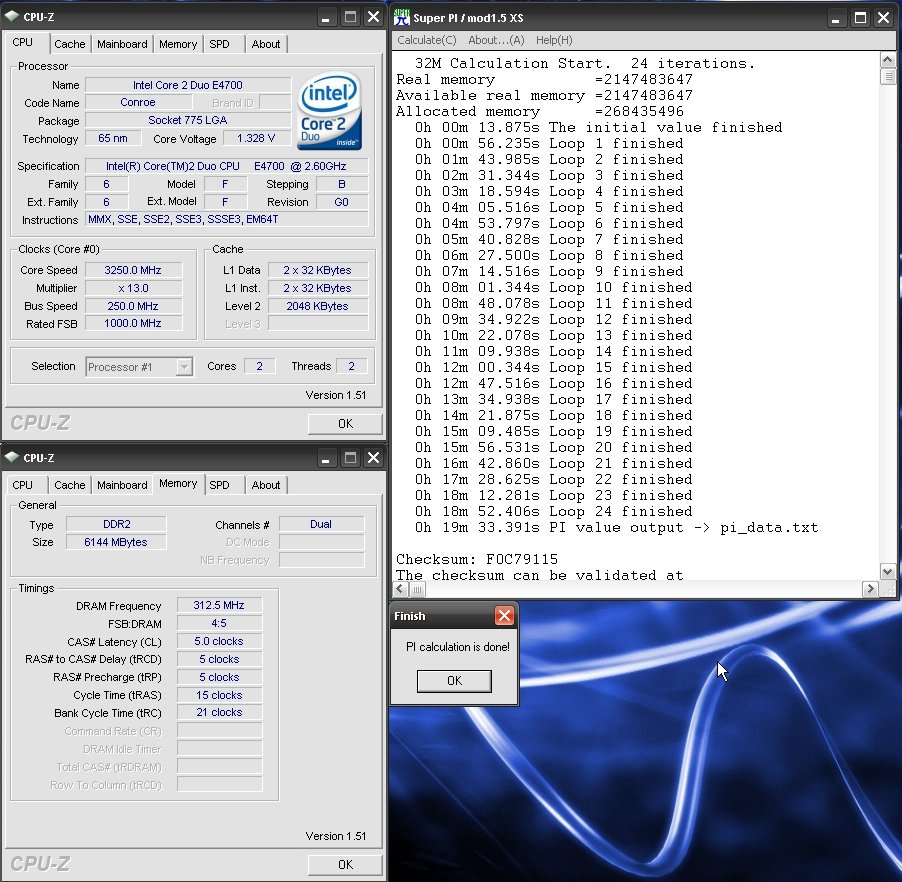902x882 pixels.
Task: Open the Calculate(C) menu in Super PI
Action: coord(427,40)
